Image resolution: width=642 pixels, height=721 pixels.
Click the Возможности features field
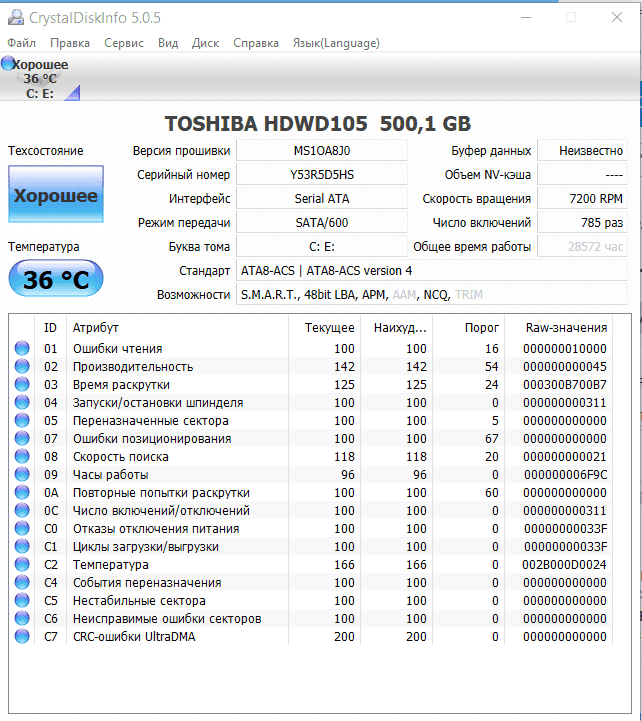point(432,294)
